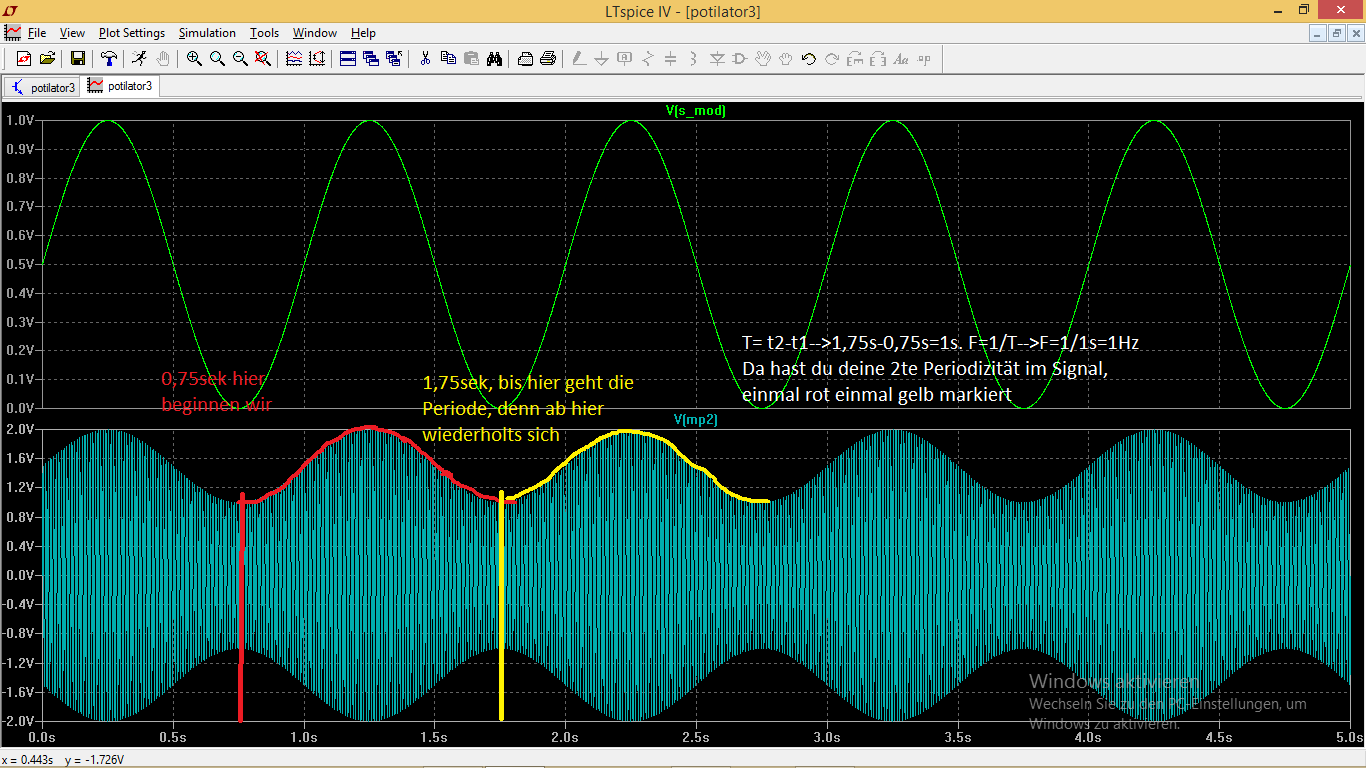Image resolution: width=1366 pixels, height=768 pixels.
Task: Select the Ground symbol icon
Action: tap(601, 59)
